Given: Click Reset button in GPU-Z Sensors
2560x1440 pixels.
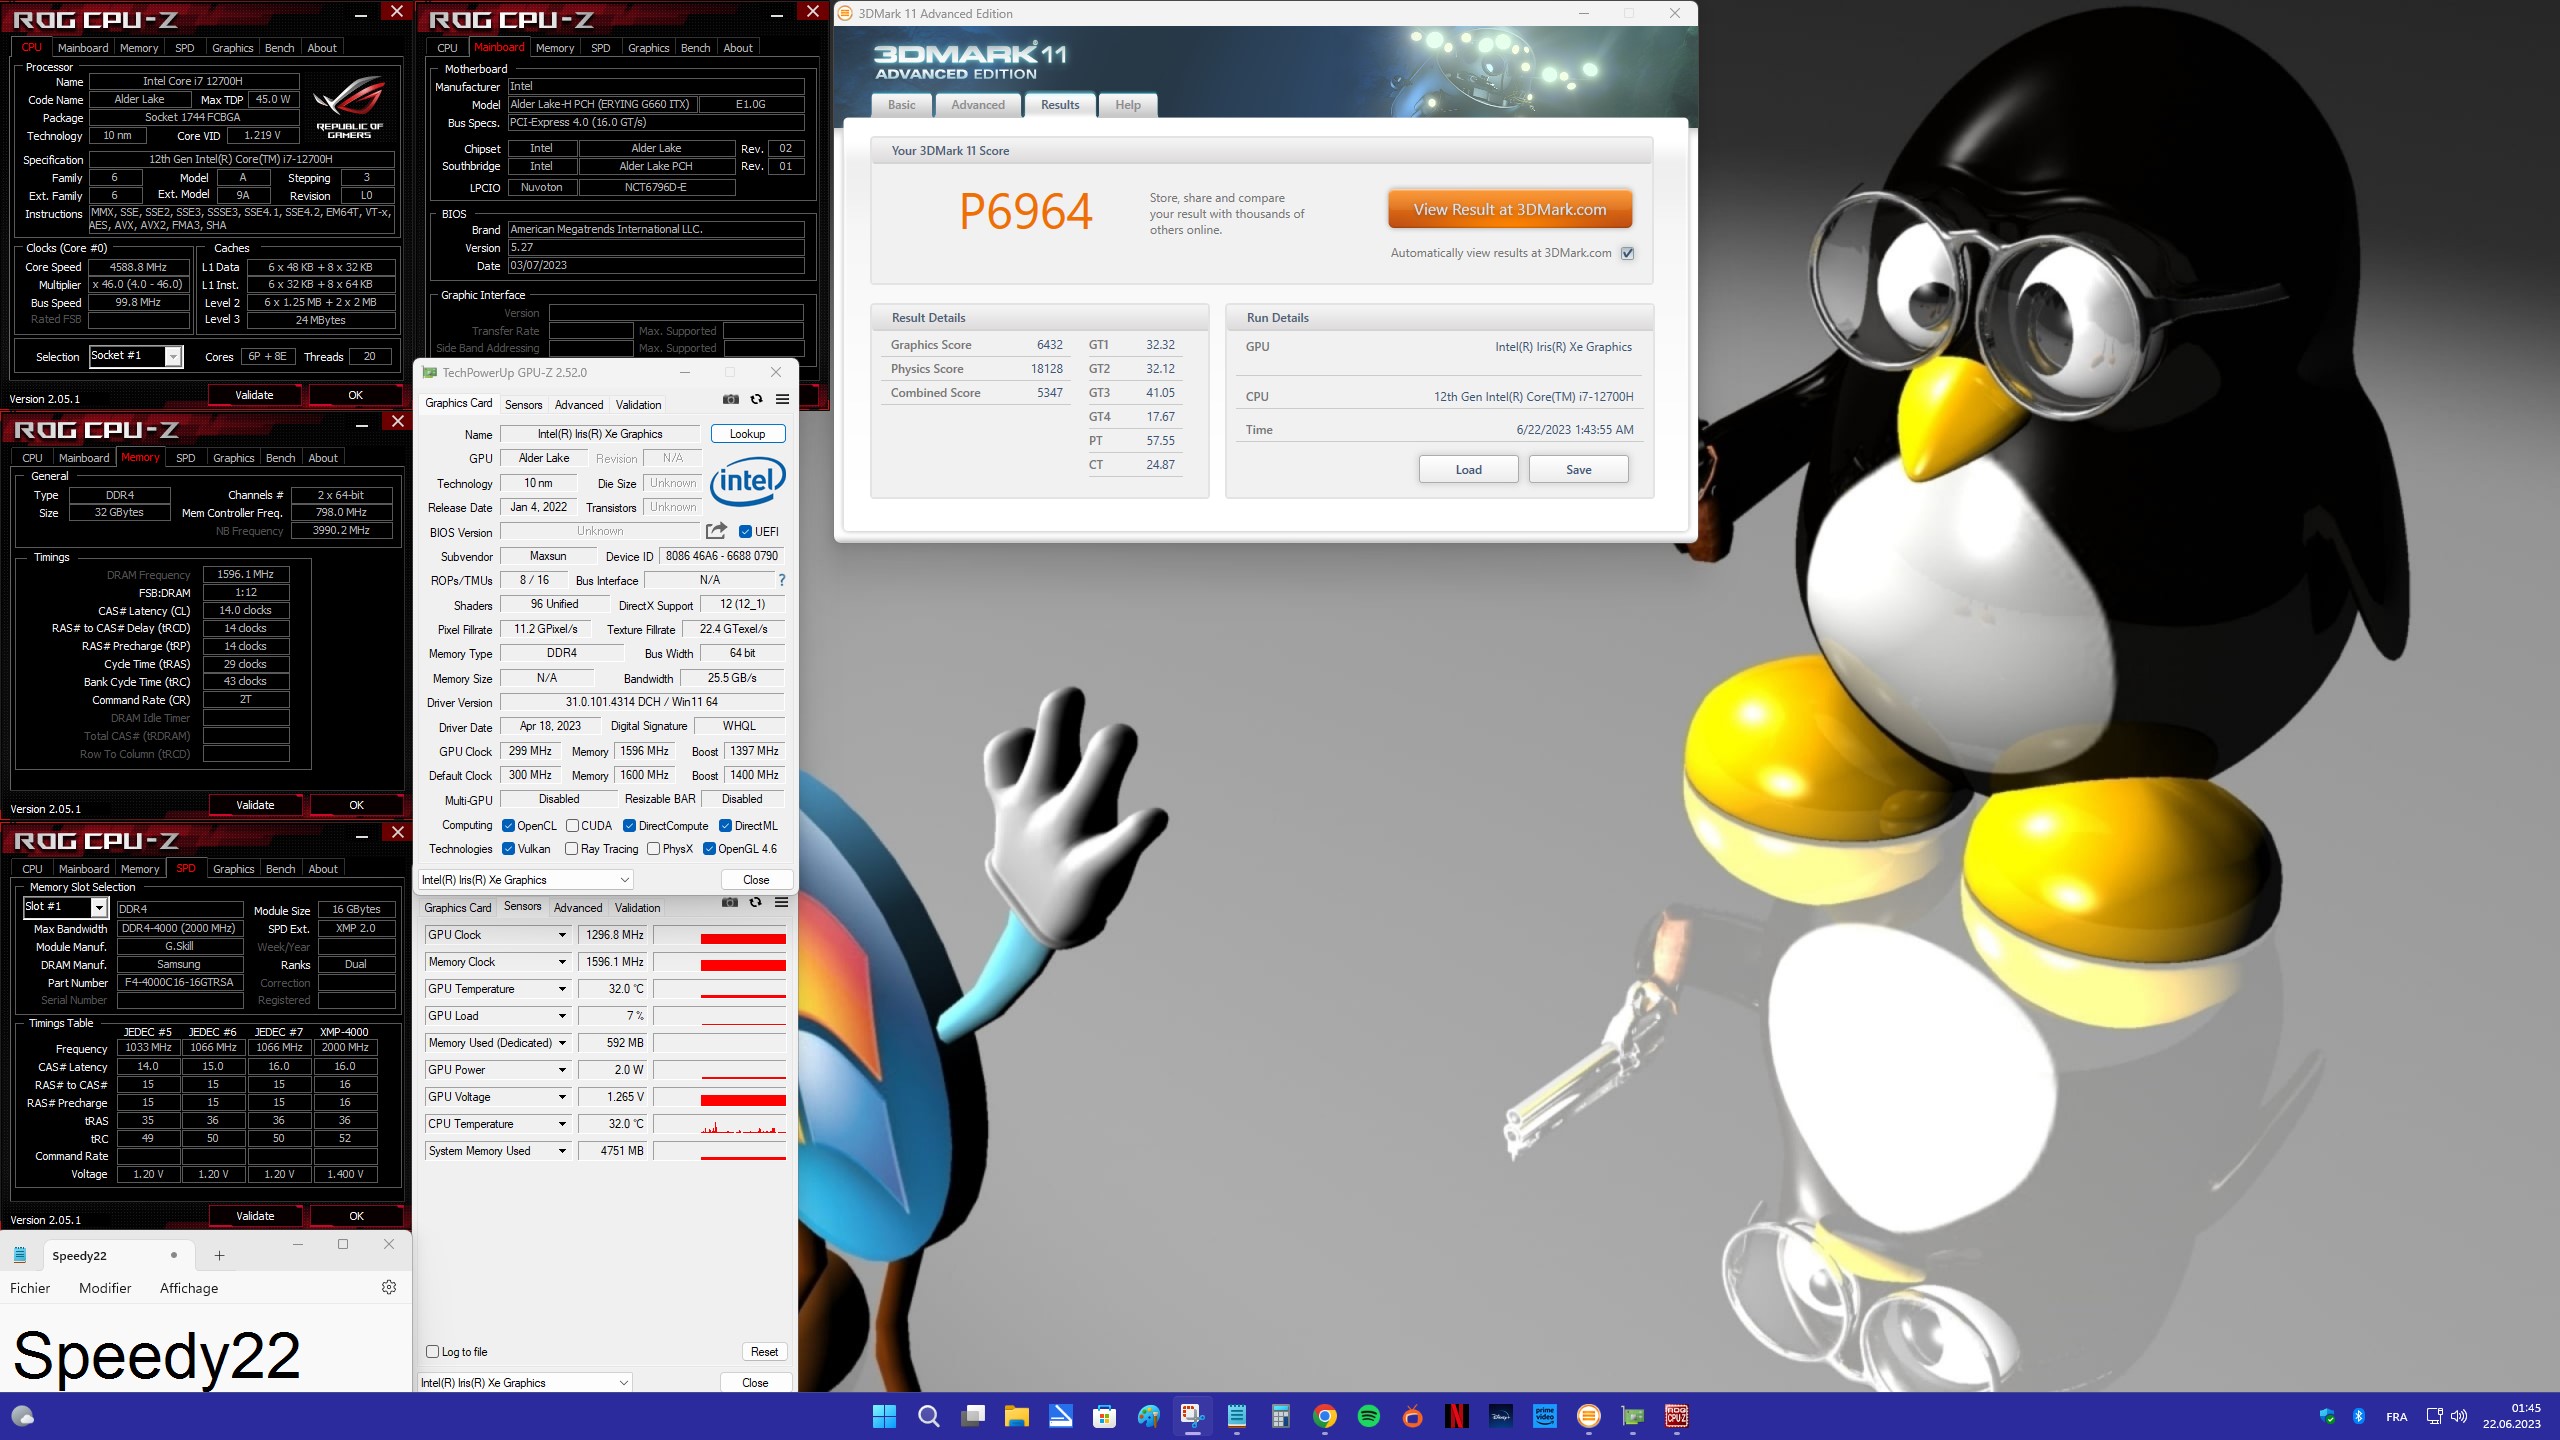Looking at the screenshot, I should click(764, 1351).
